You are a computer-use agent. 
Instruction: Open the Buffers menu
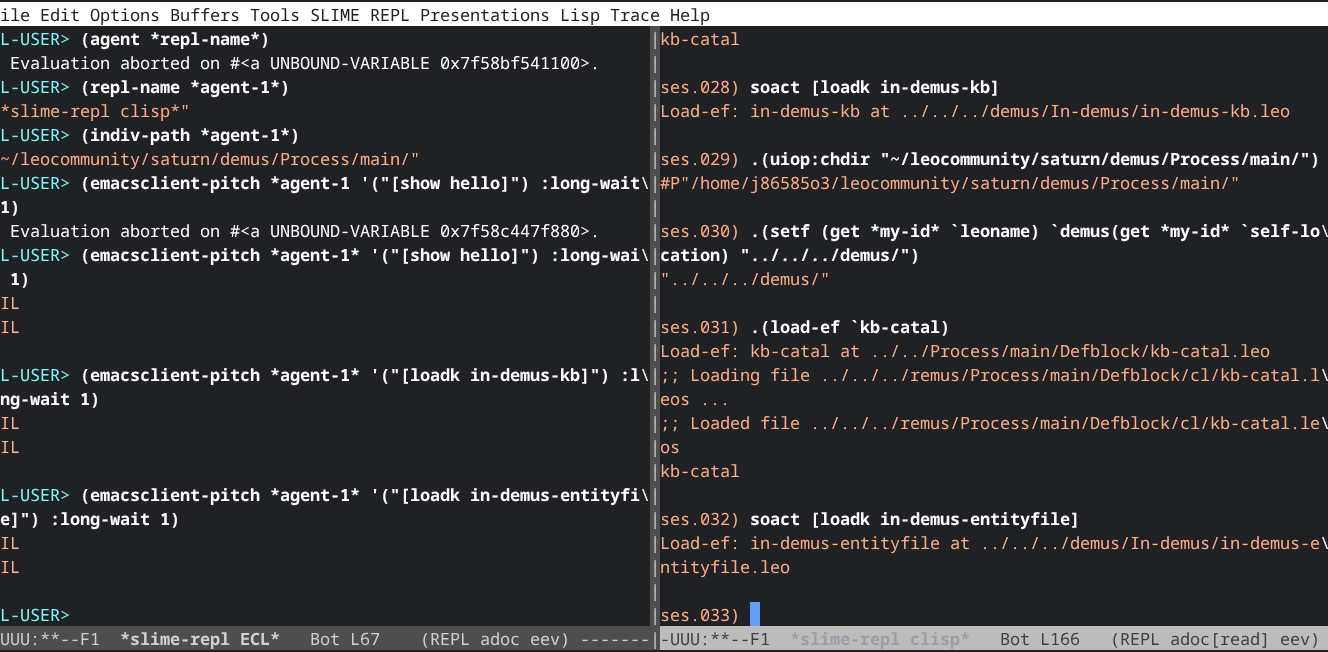(205, 15)
